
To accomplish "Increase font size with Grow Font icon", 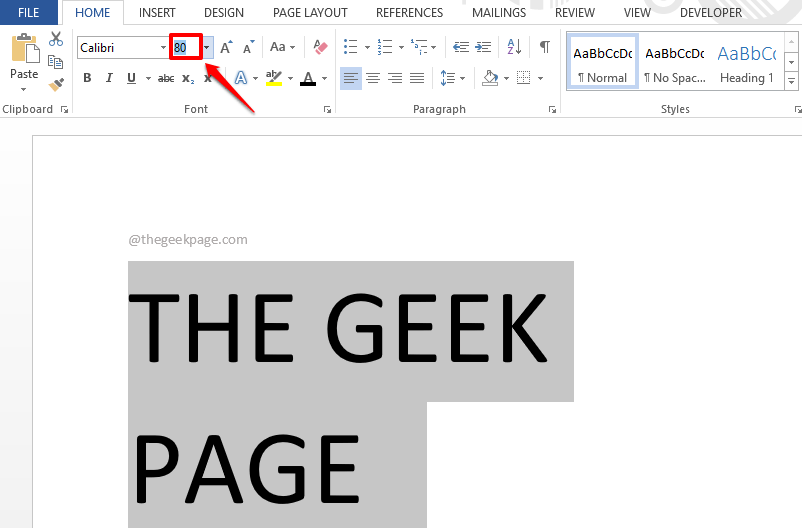I will click(226, 47).
